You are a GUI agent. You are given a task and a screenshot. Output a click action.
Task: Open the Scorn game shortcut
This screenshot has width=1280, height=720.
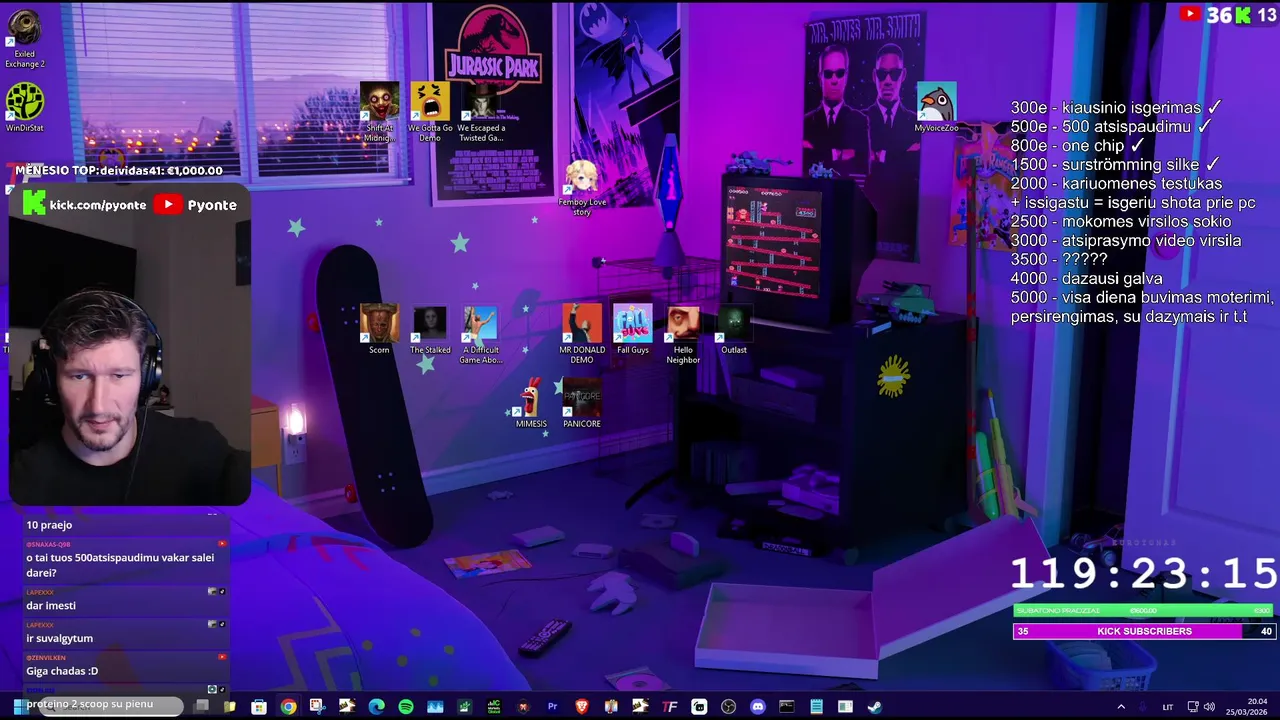pyautogui.click(x=379, y=330)
